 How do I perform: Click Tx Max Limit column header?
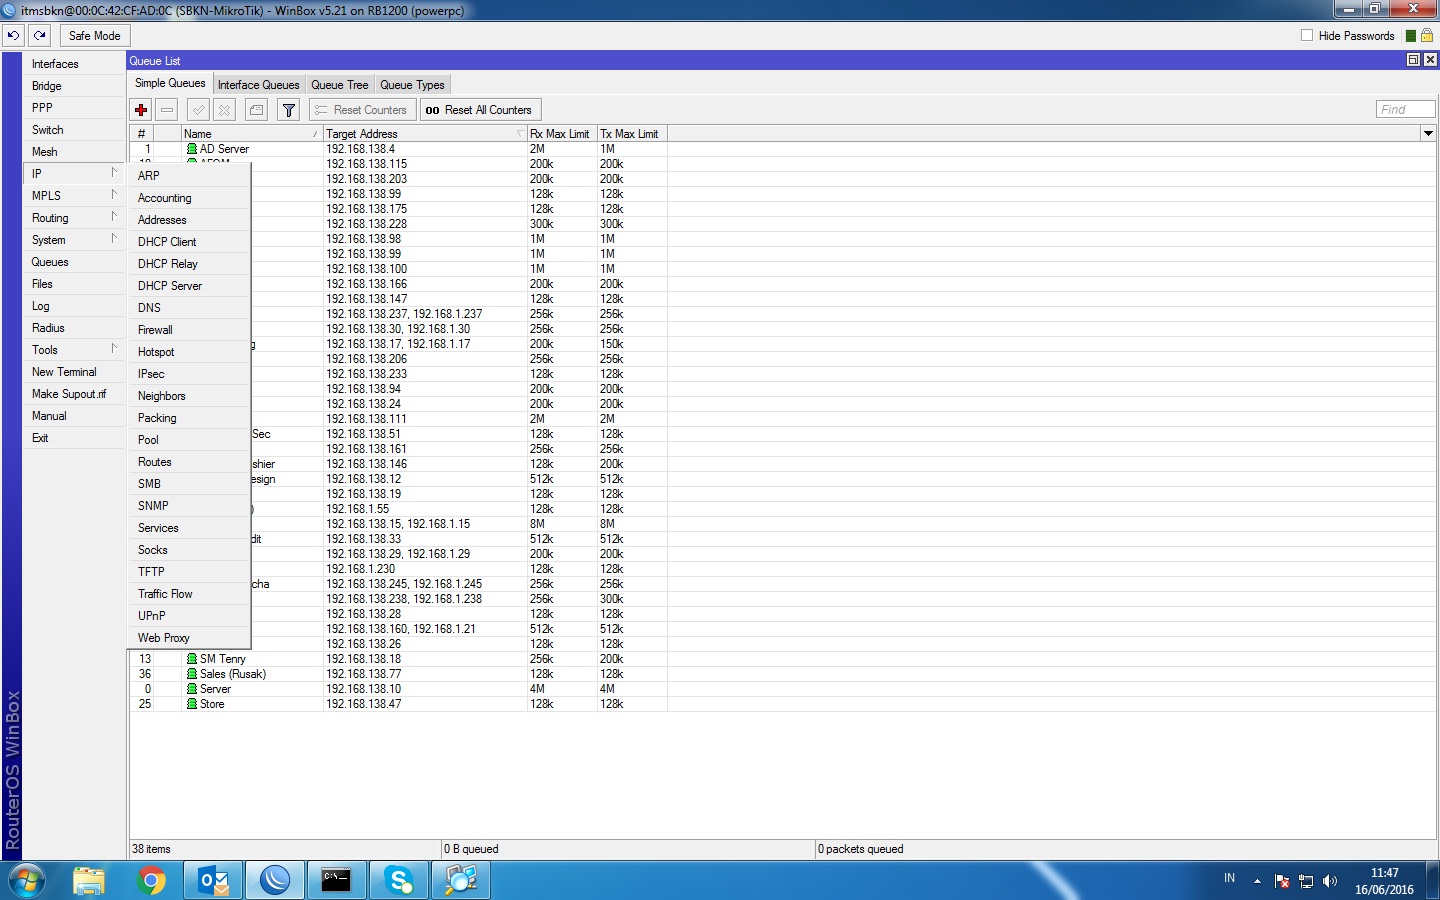(x=631, y=134)
